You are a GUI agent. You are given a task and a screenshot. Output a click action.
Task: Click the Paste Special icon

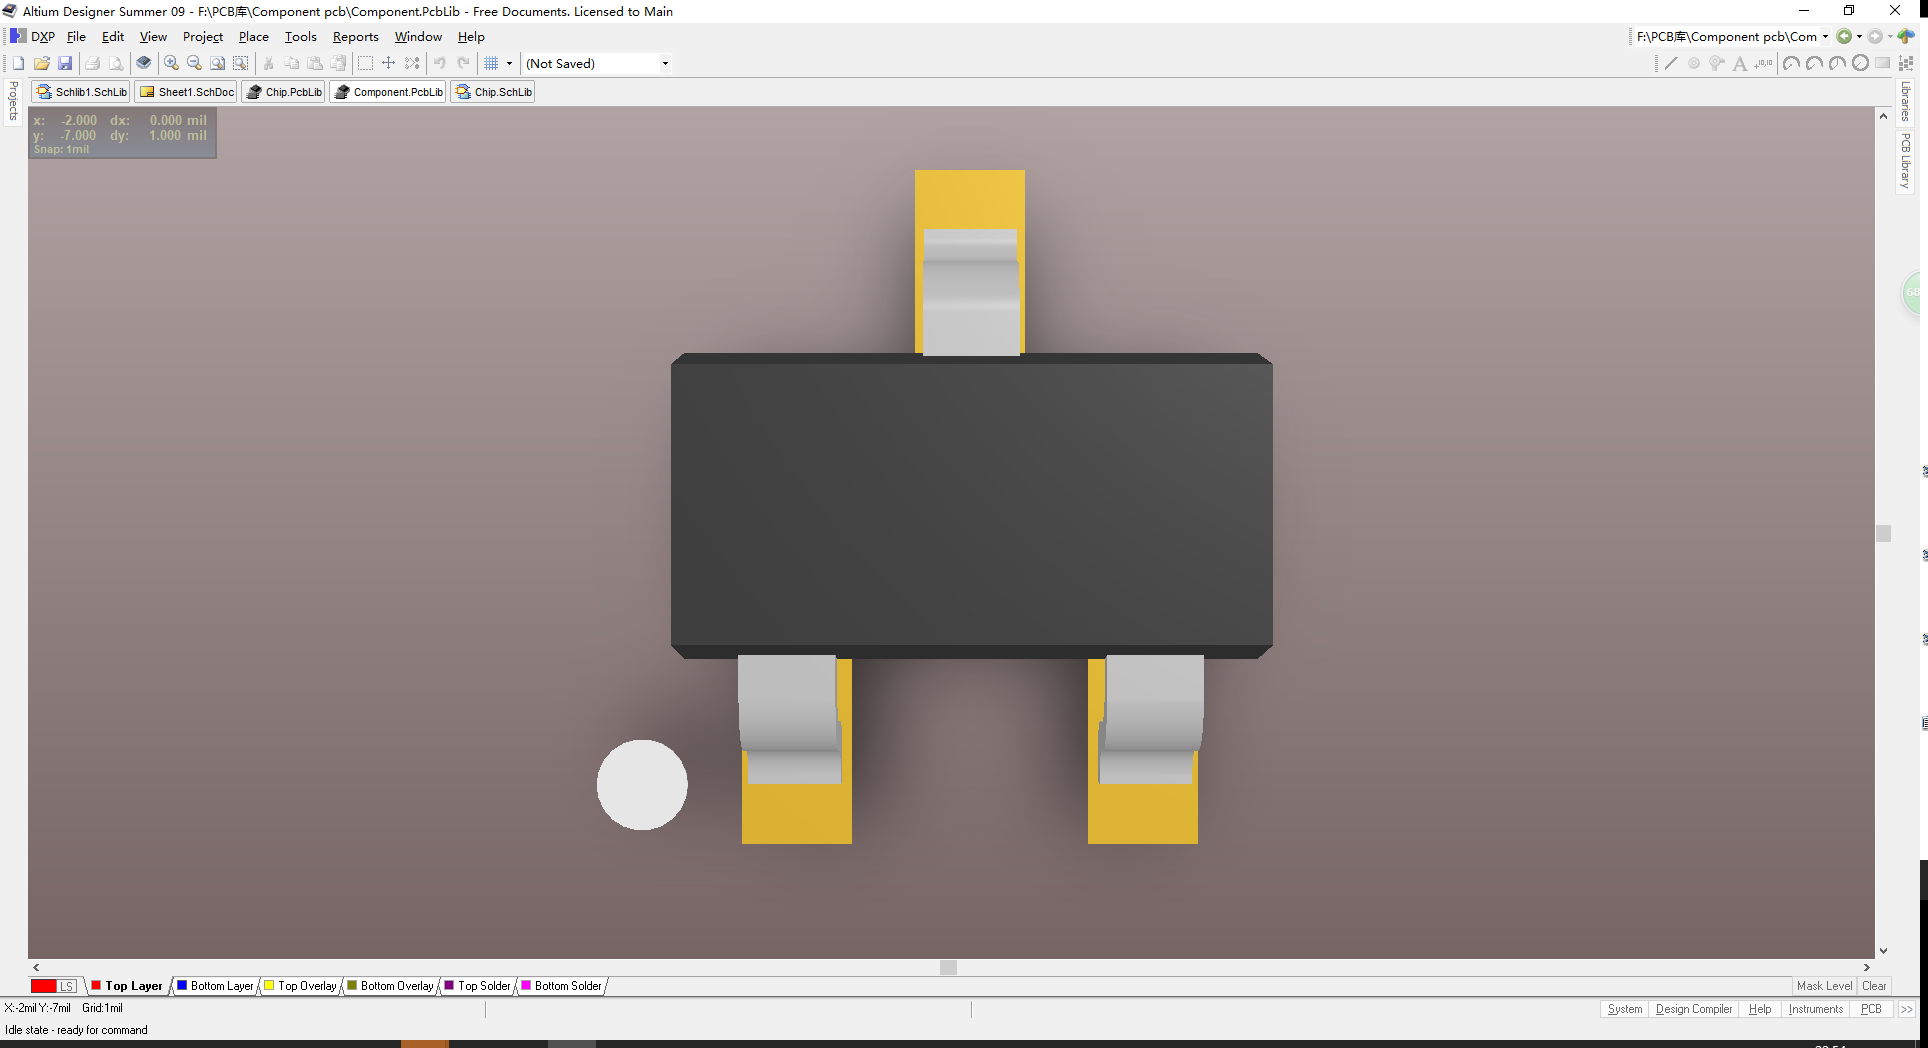339,63
